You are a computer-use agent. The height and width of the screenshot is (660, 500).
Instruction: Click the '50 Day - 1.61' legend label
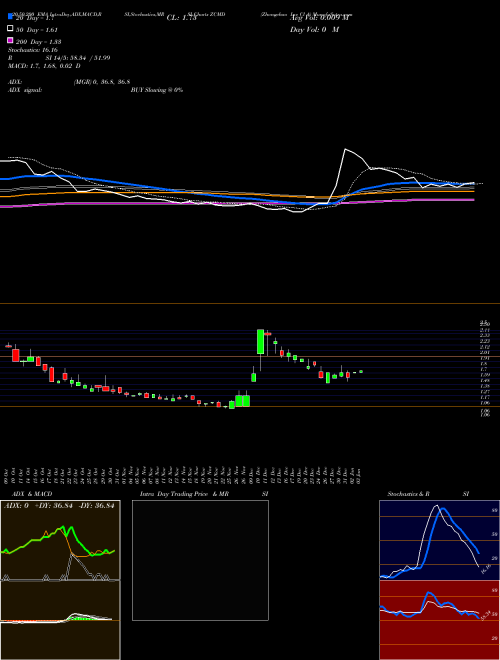(37, 29)
